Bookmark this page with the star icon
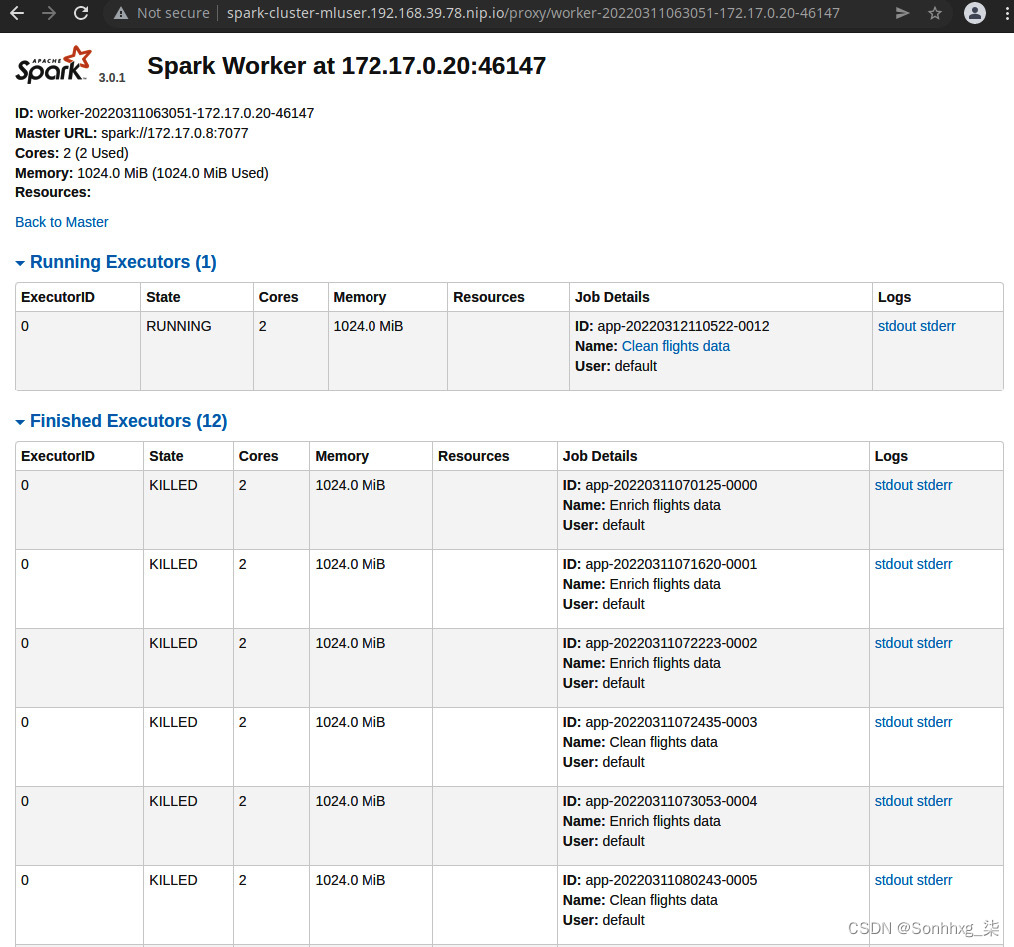The image size is (1014, 947). [x=934, y=13]
